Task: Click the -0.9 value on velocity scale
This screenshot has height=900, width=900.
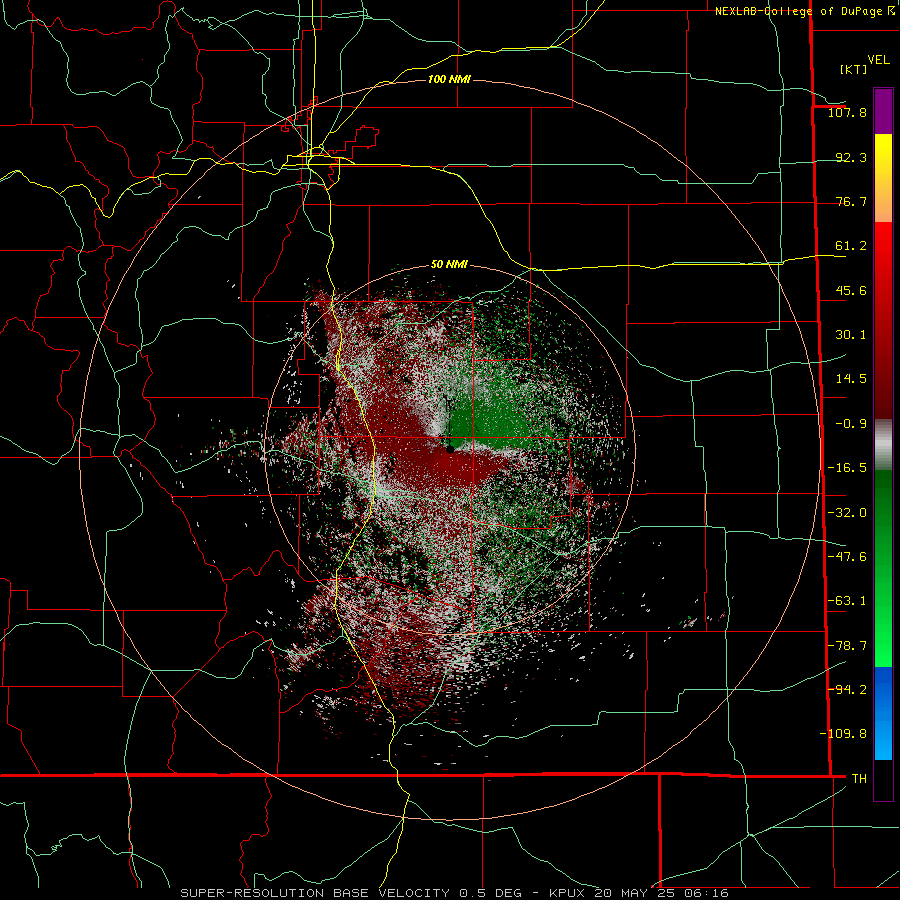Action: point(851,424)
